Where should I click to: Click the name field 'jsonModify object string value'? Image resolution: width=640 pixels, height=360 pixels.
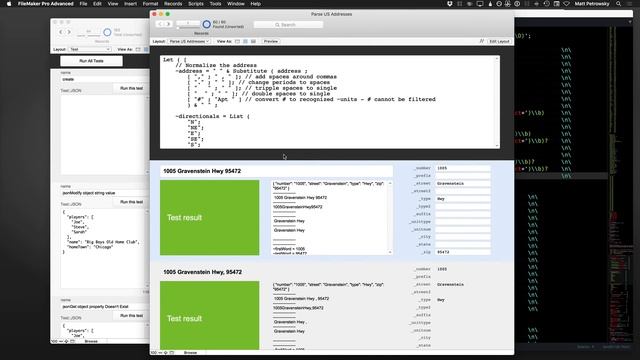pos(105,193)
